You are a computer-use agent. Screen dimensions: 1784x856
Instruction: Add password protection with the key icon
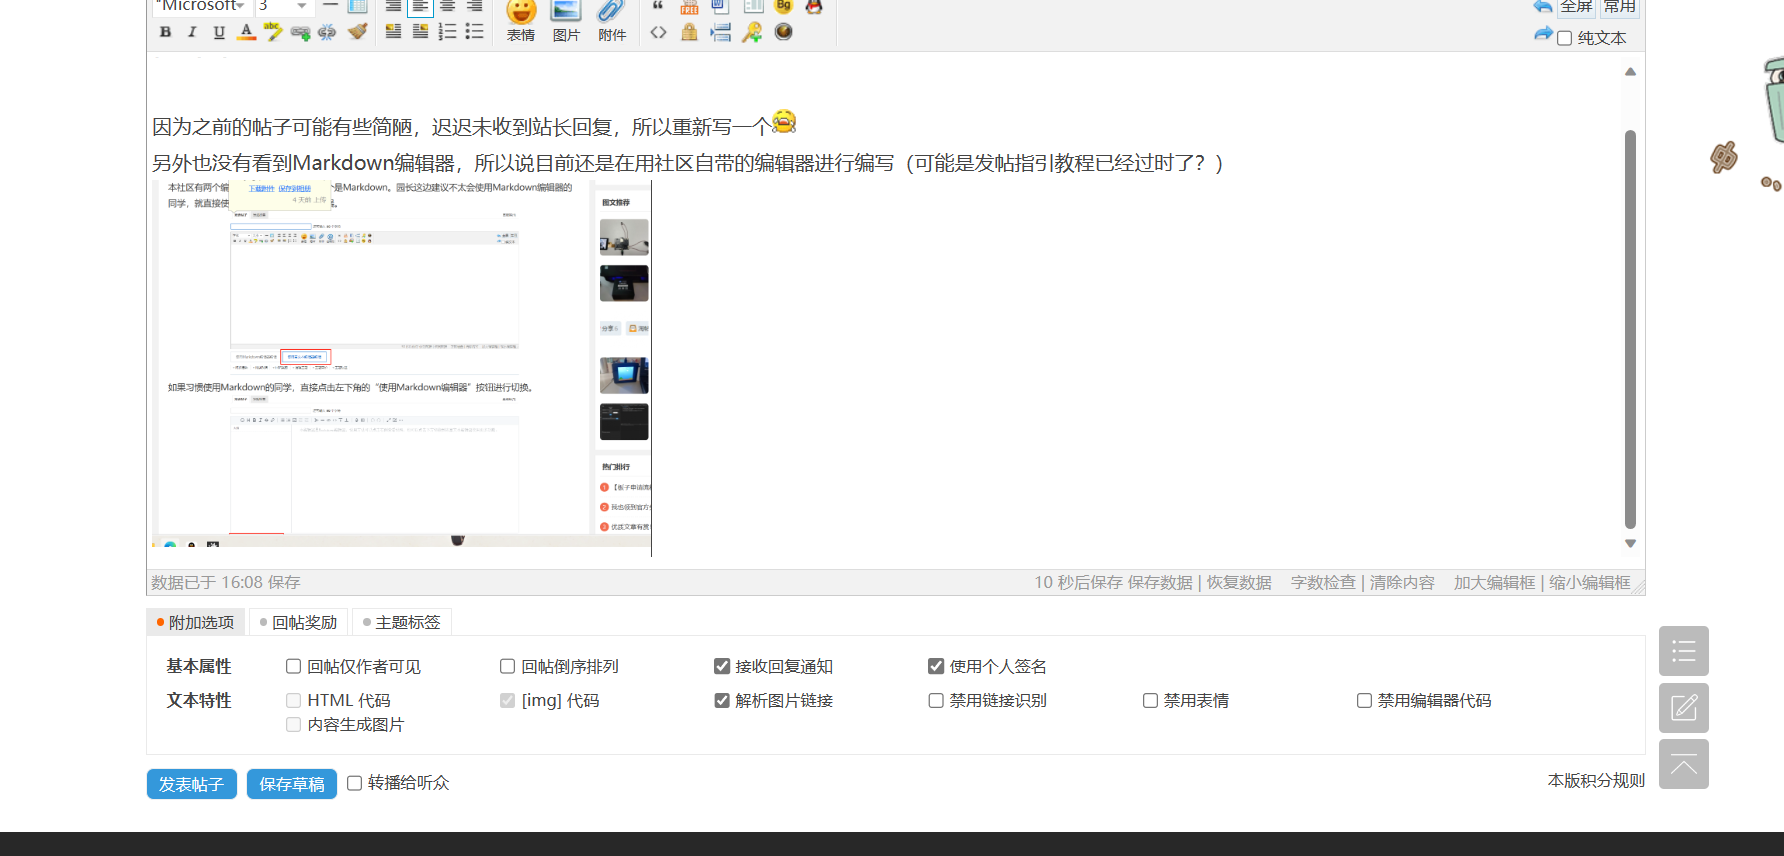[x=752, y=32]
